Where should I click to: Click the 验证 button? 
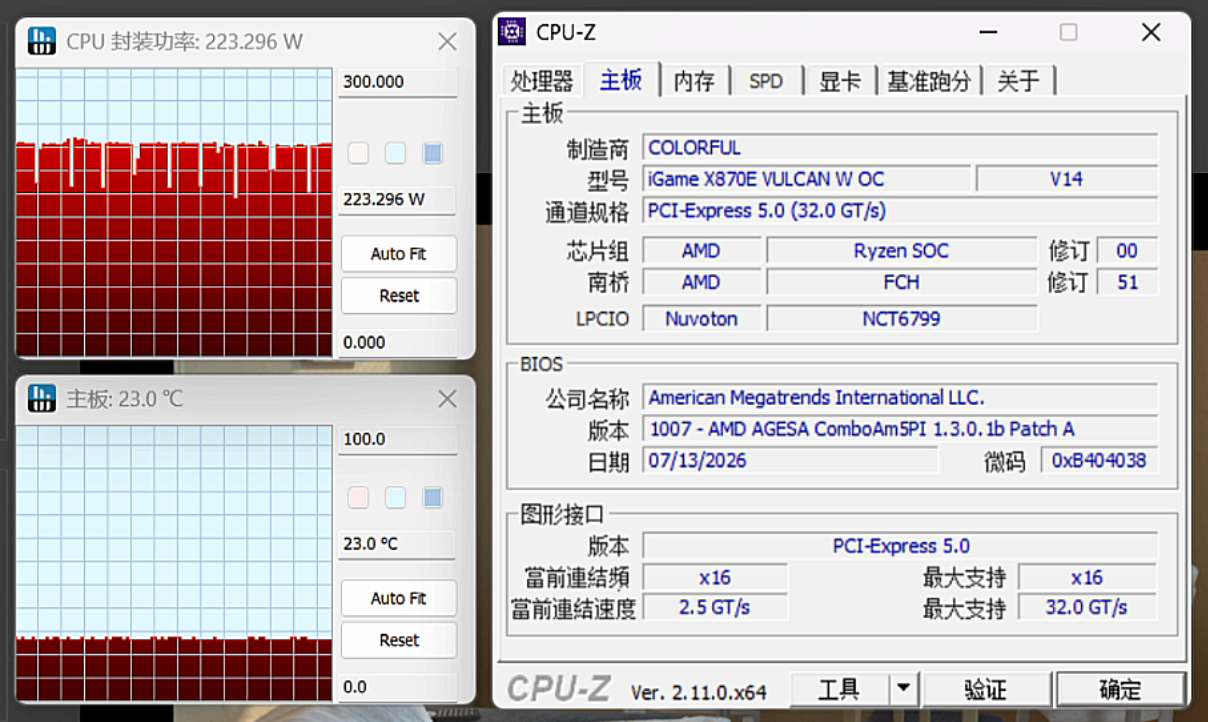click(x=986, y=689)
